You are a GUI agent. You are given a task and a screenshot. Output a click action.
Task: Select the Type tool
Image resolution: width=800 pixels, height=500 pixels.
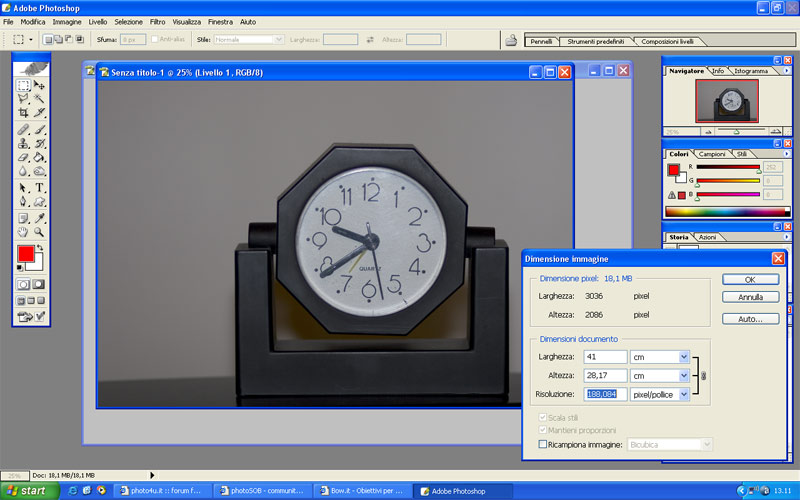tap(40, 188)
